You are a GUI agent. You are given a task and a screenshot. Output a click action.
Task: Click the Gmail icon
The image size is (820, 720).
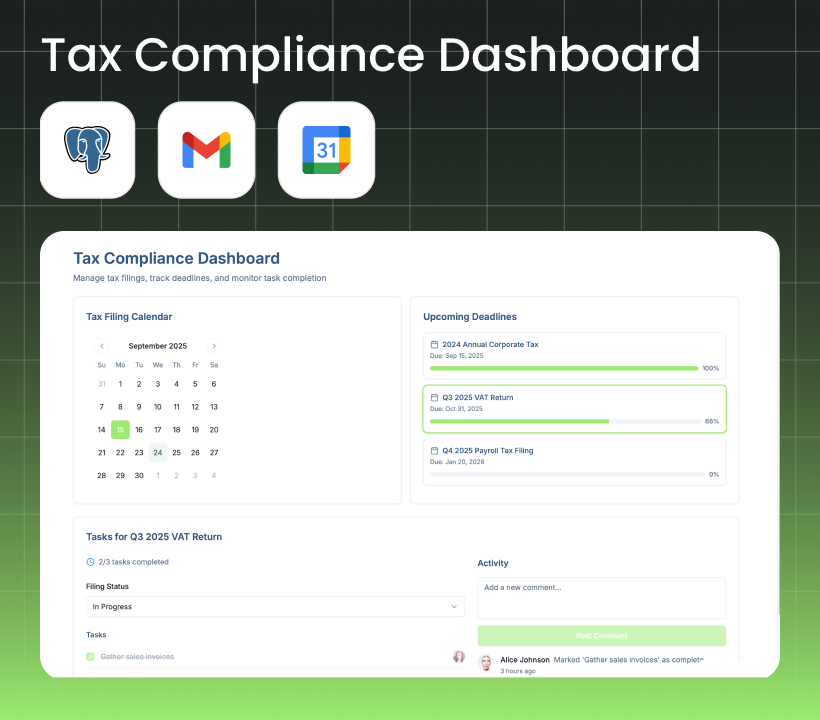pos(207,150)
